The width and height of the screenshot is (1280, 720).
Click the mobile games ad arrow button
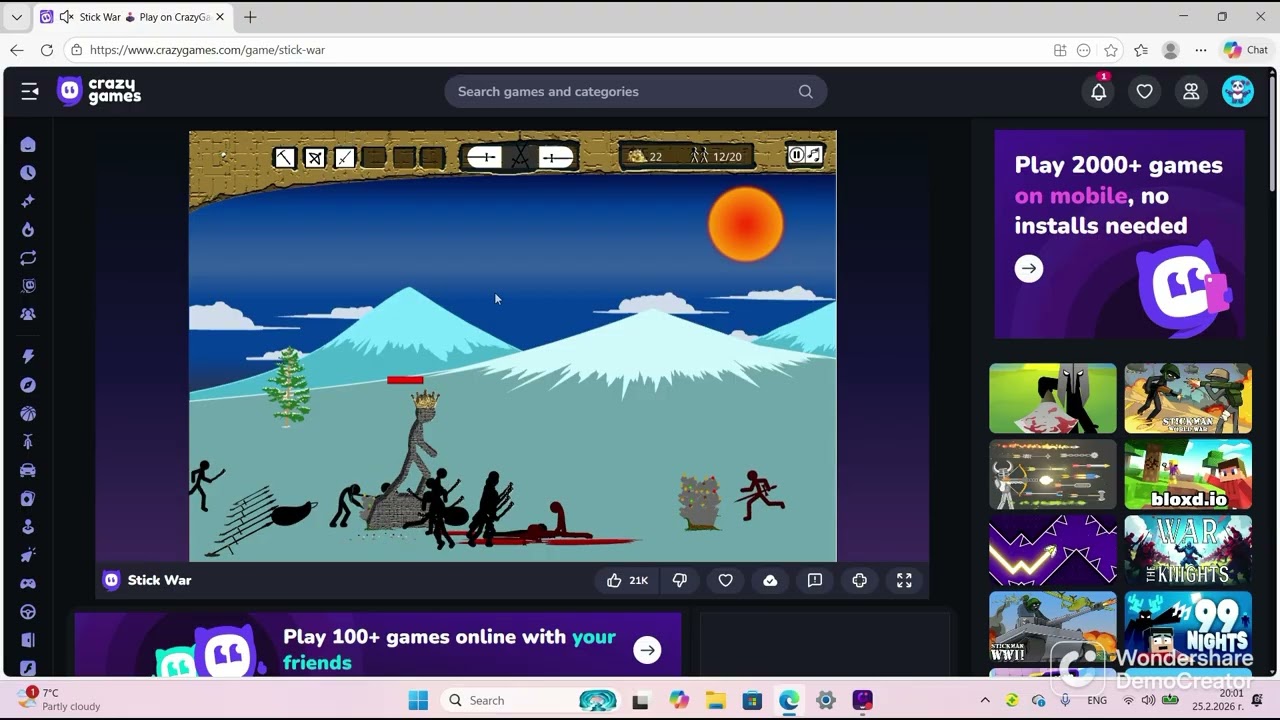[1029, 268]
